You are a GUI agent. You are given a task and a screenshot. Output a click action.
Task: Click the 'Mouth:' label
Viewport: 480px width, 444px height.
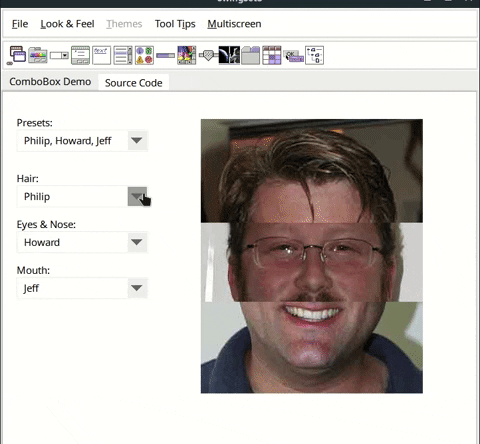coord(33,270)
